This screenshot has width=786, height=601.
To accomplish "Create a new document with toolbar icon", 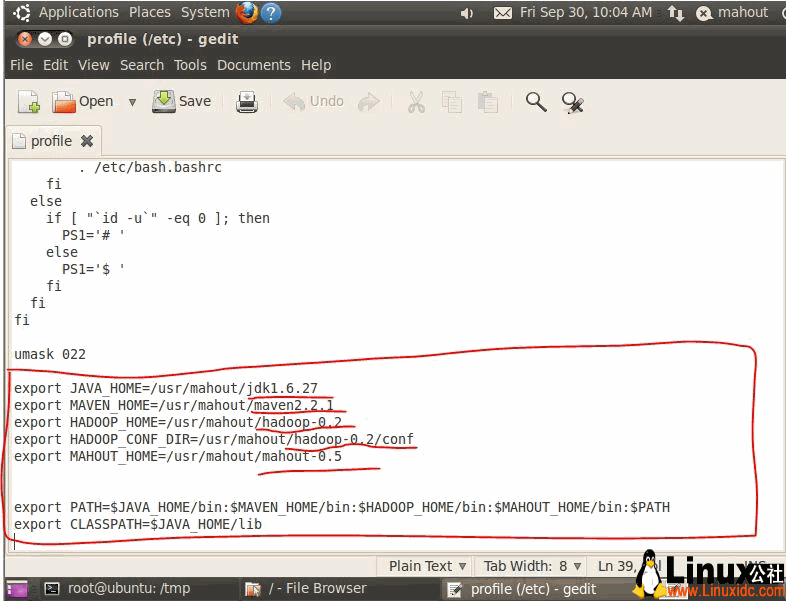I will tap(29, 102).
